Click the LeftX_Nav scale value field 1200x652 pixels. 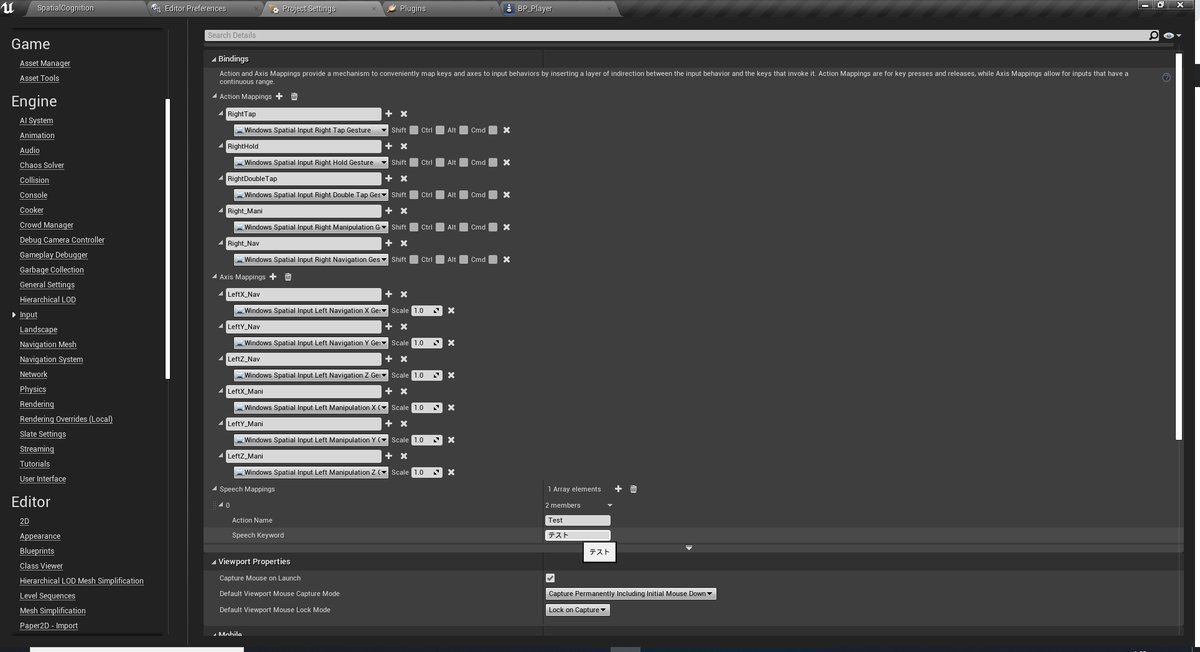click(x=426, y=311)
